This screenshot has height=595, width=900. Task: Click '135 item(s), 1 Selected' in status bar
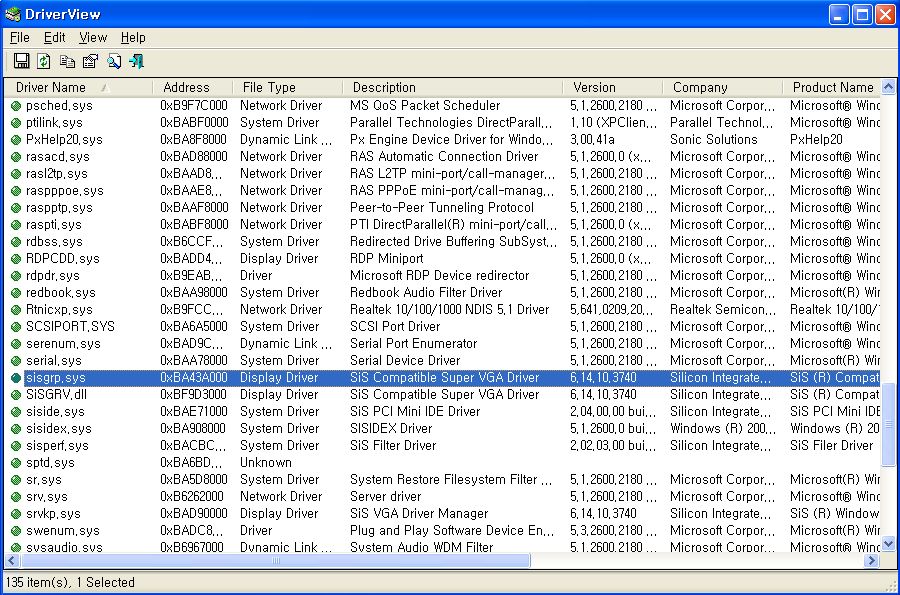click(x=70, y=582)
